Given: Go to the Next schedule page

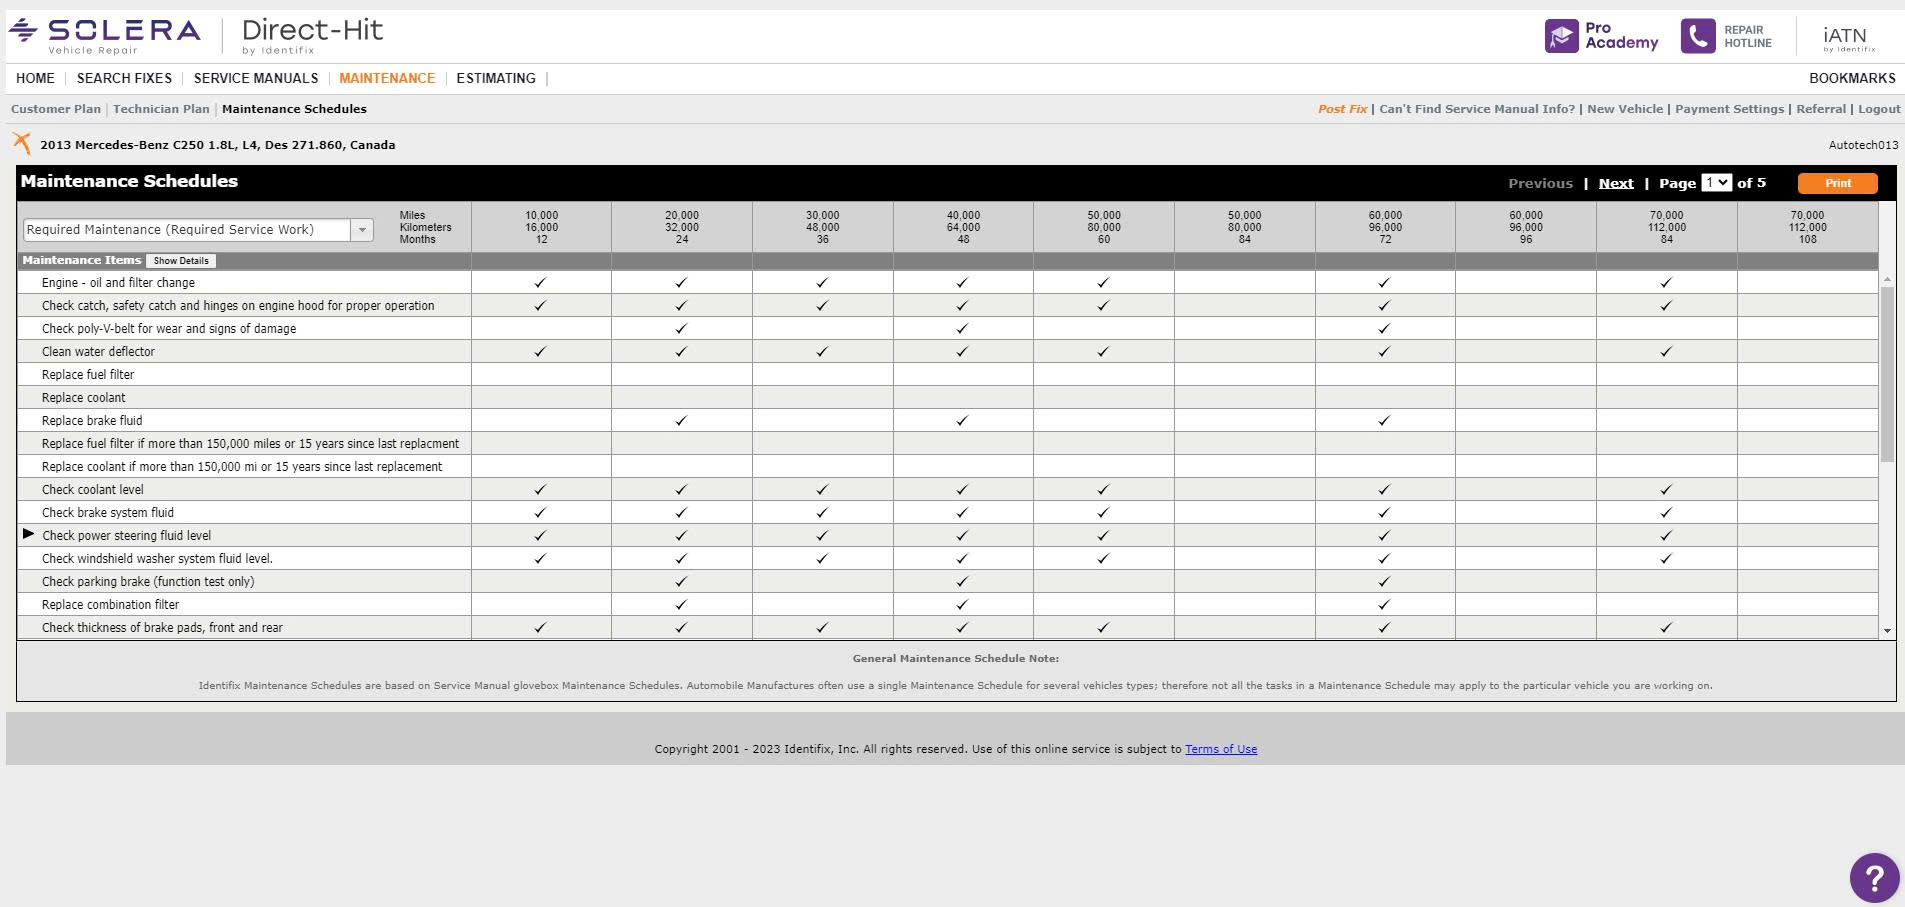Looking at the screenshot, I should (1615, 183).
